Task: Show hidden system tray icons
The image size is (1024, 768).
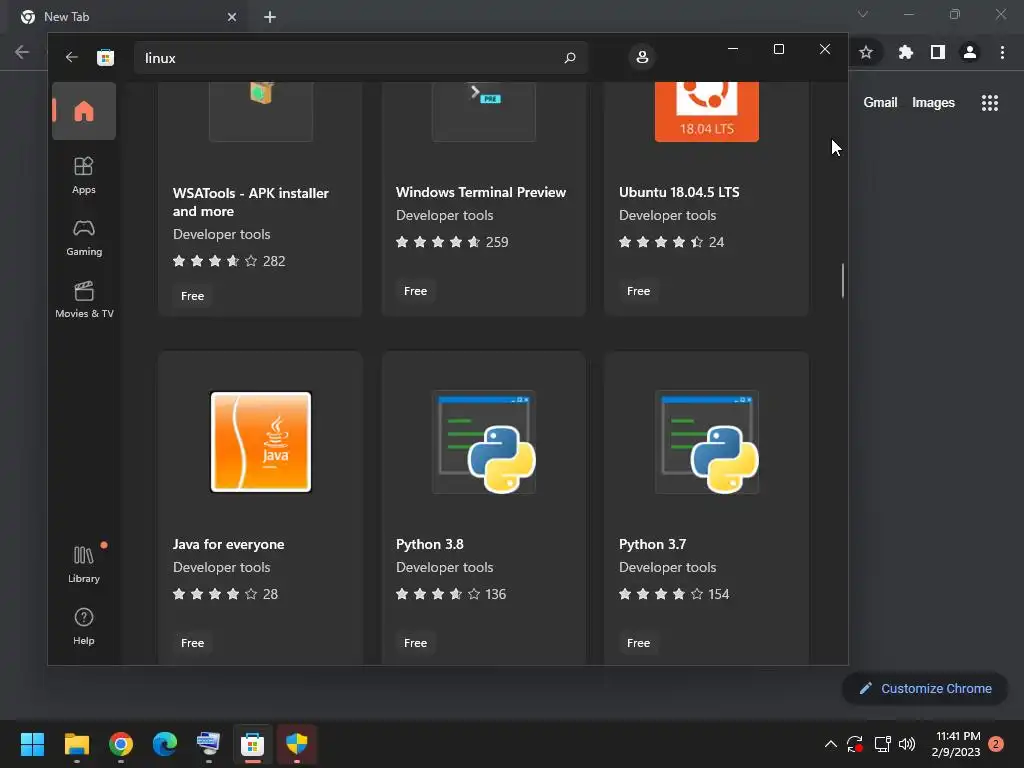Action: tap(831, 744)
